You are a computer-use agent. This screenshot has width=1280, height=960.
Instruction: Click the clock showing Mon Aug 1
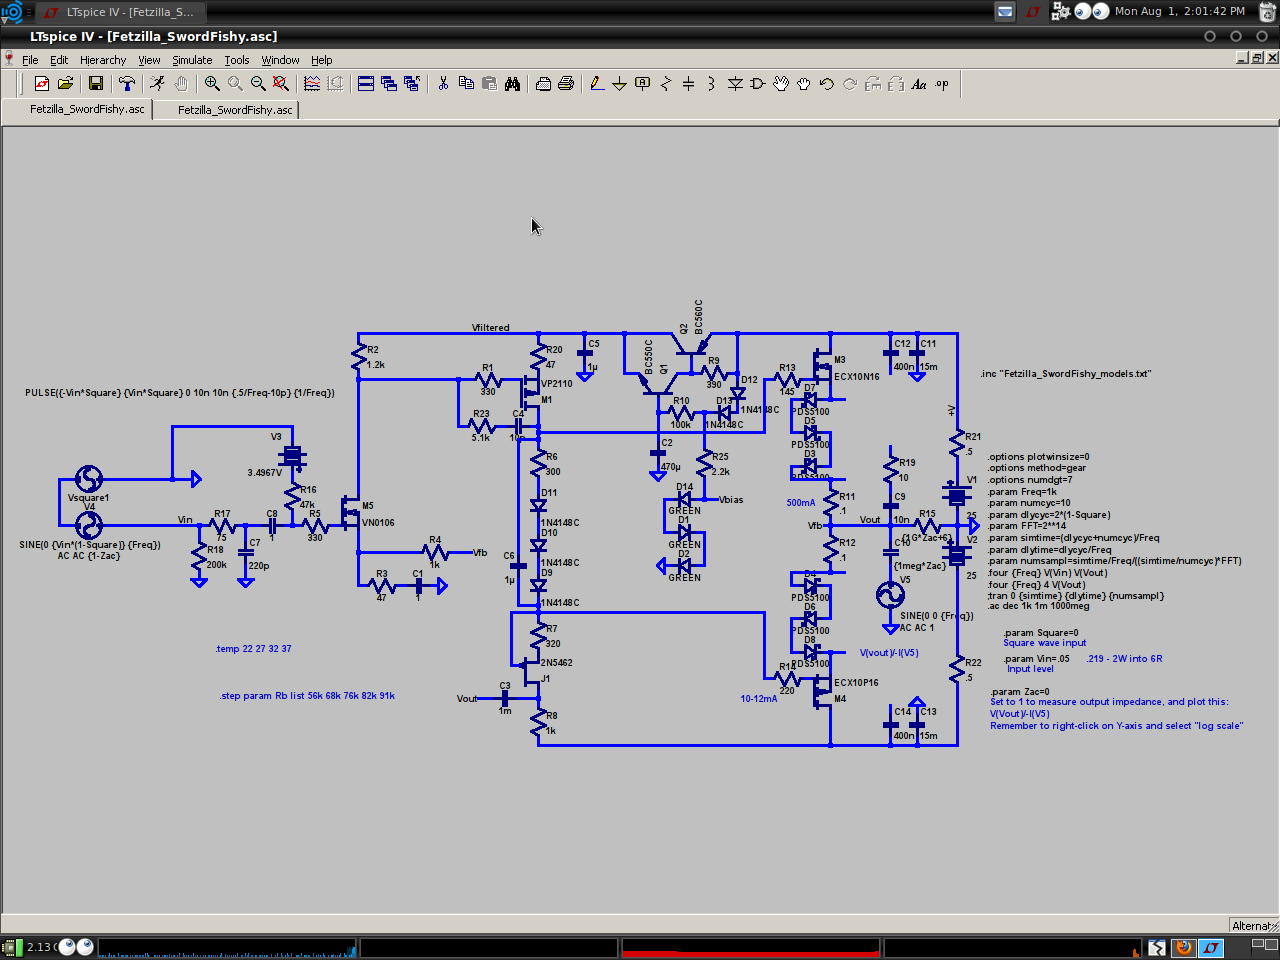click(1180, 11)
